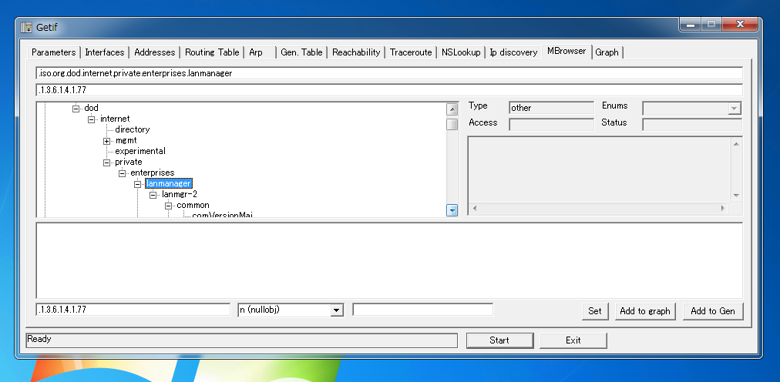Click description box scroll-down arrow
780x382 pixels.
736,195
